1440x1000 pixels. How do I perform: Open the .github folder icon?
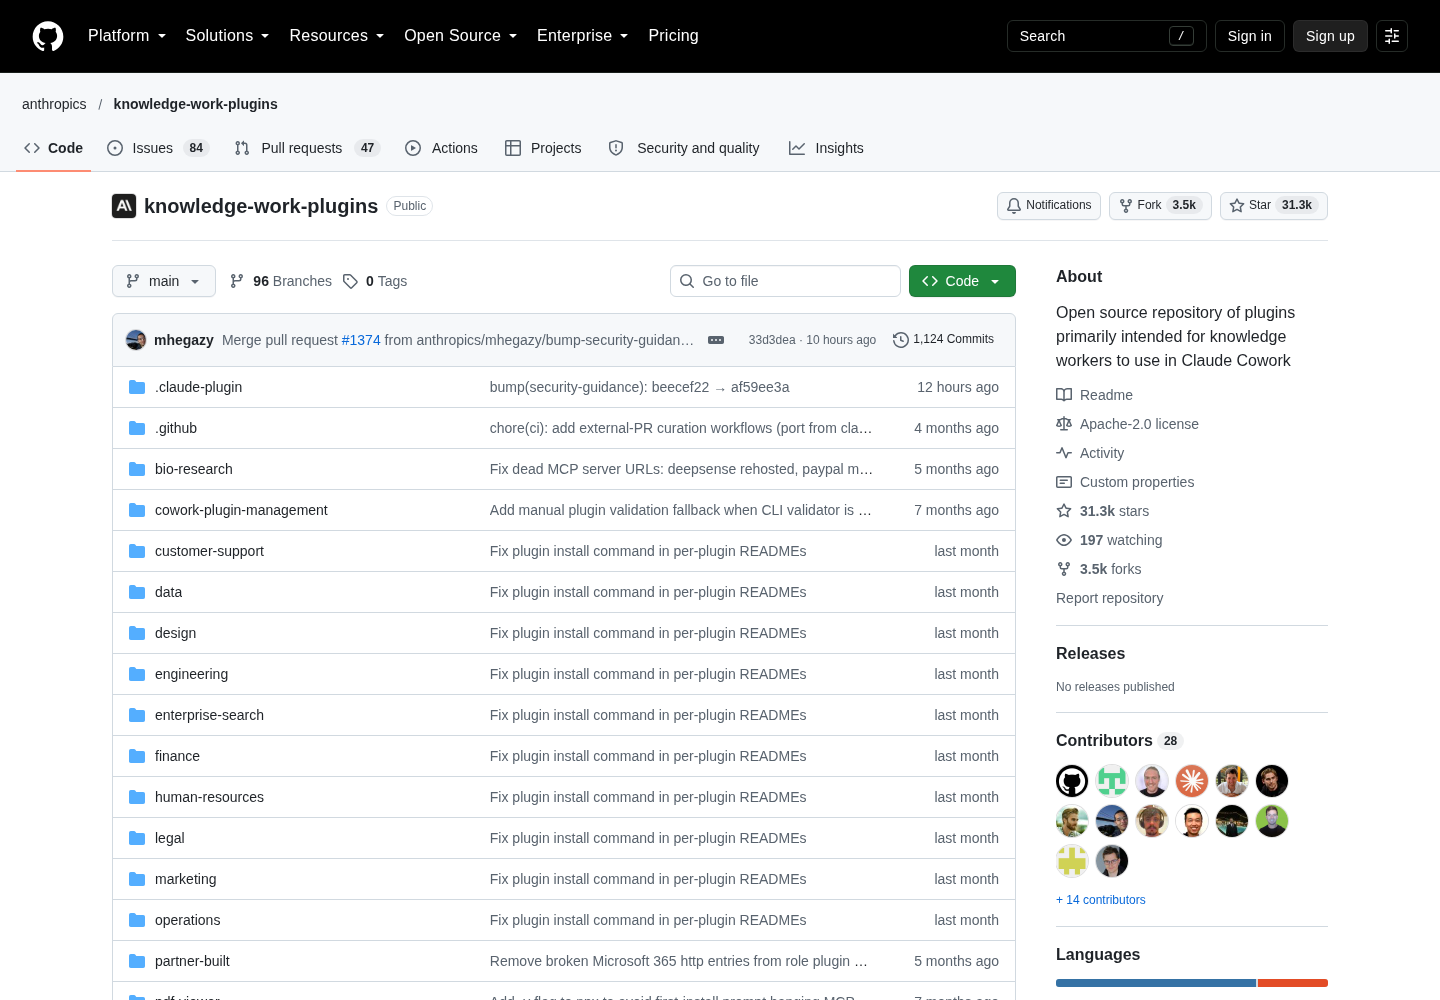click(x=137, y=428)
